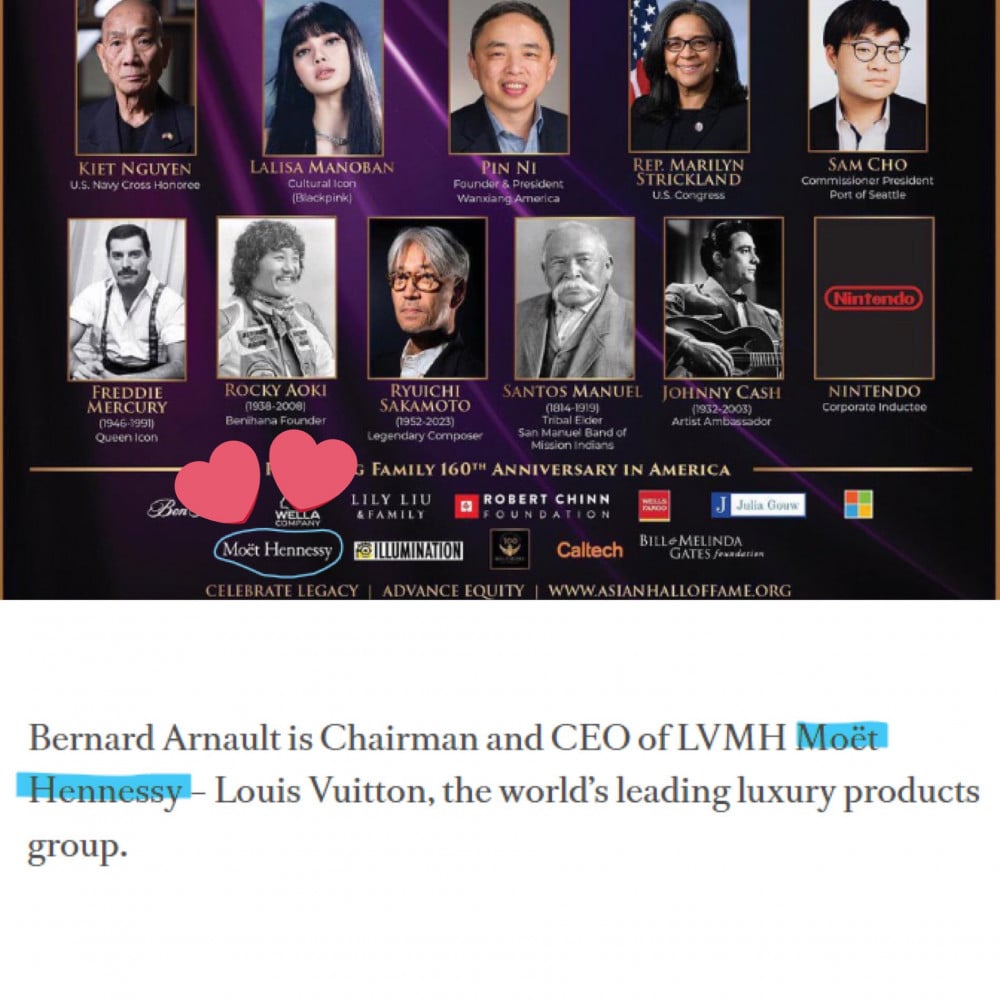
Task: Click the Rocky Aoki name caption
Action: 276,390
